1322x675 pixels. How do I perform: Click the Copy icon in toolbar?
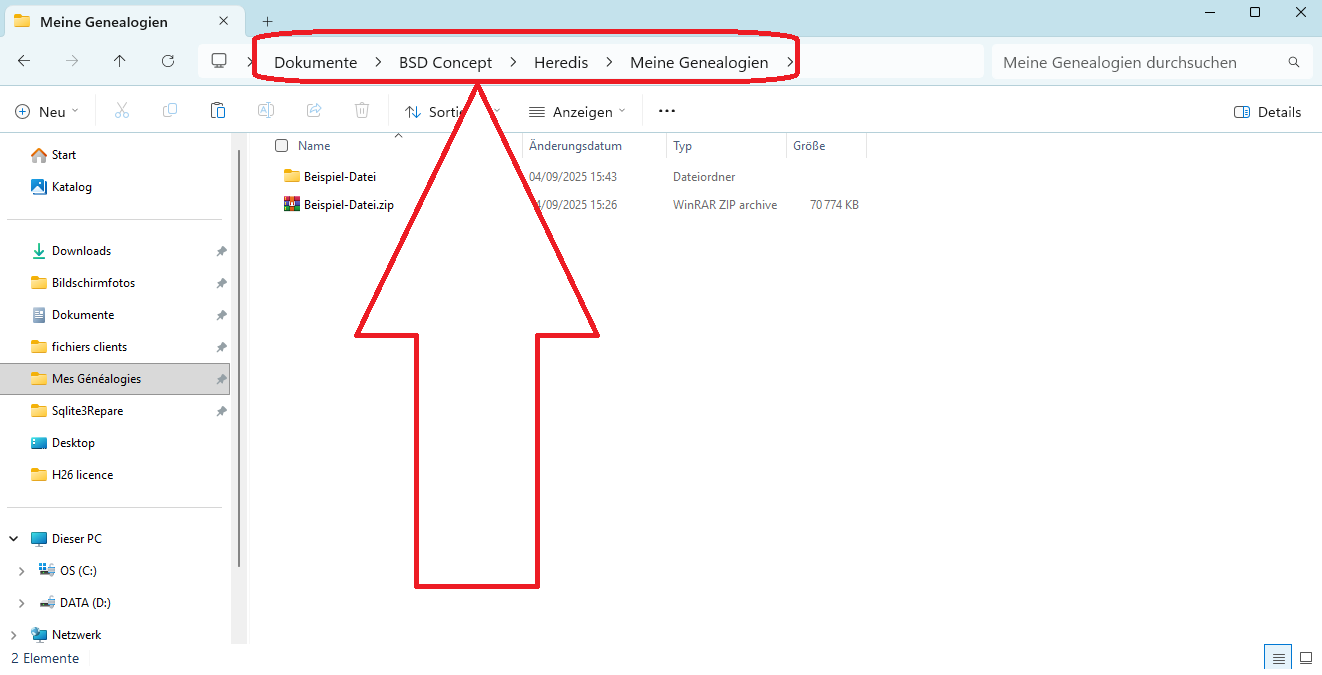point(170,111)
